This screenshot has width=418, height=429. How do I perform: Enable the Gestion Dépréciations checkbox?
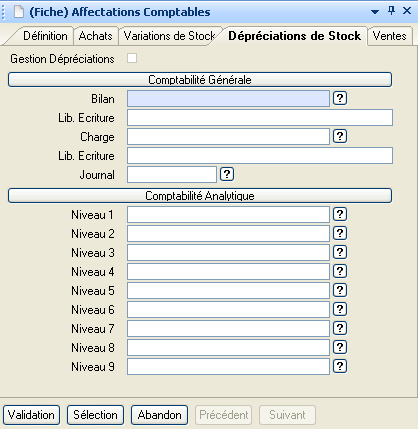(132, 58)
